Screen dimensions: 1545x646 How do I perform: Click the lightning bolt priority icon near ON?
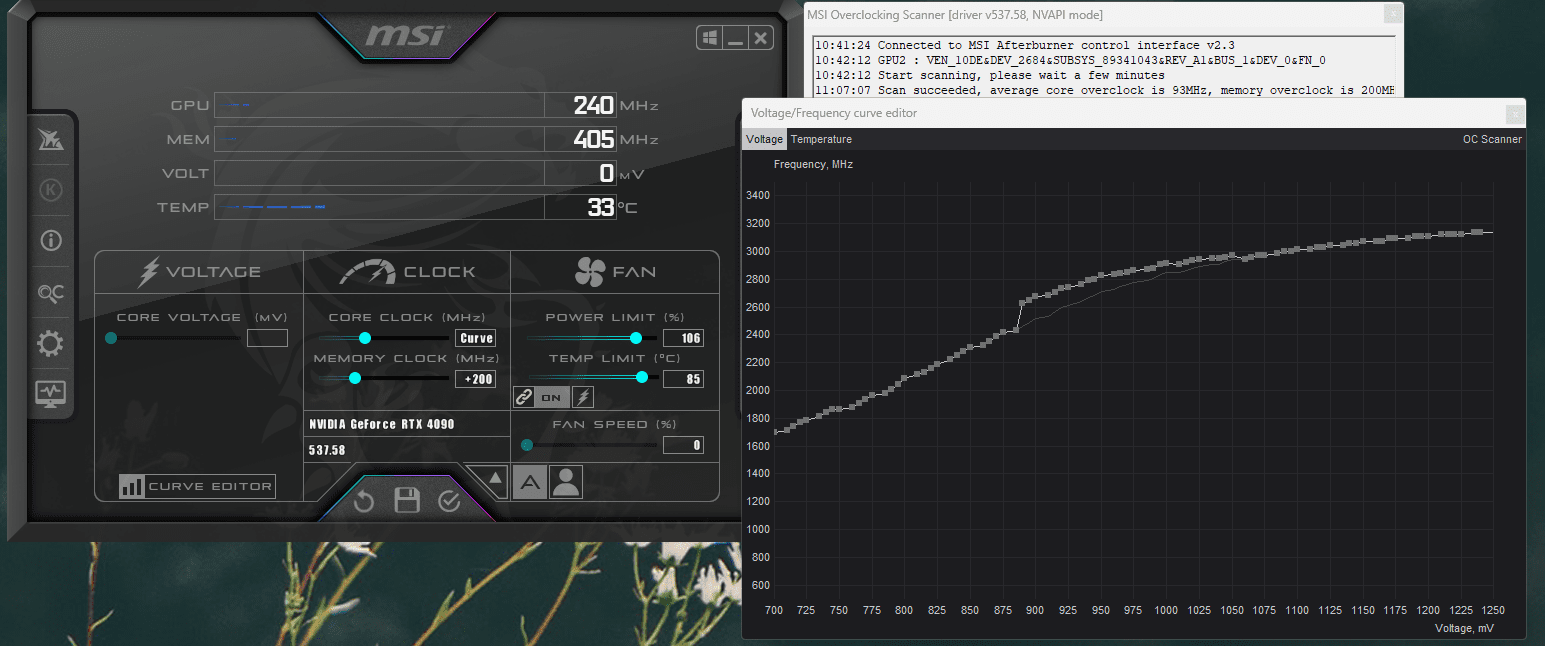tap(582, 397)
